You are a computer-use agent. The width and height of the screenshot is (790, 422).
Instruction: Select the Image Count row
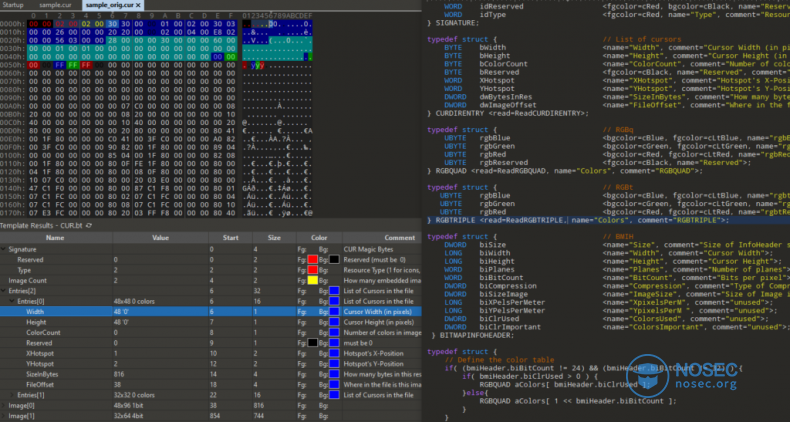point(211,280)
